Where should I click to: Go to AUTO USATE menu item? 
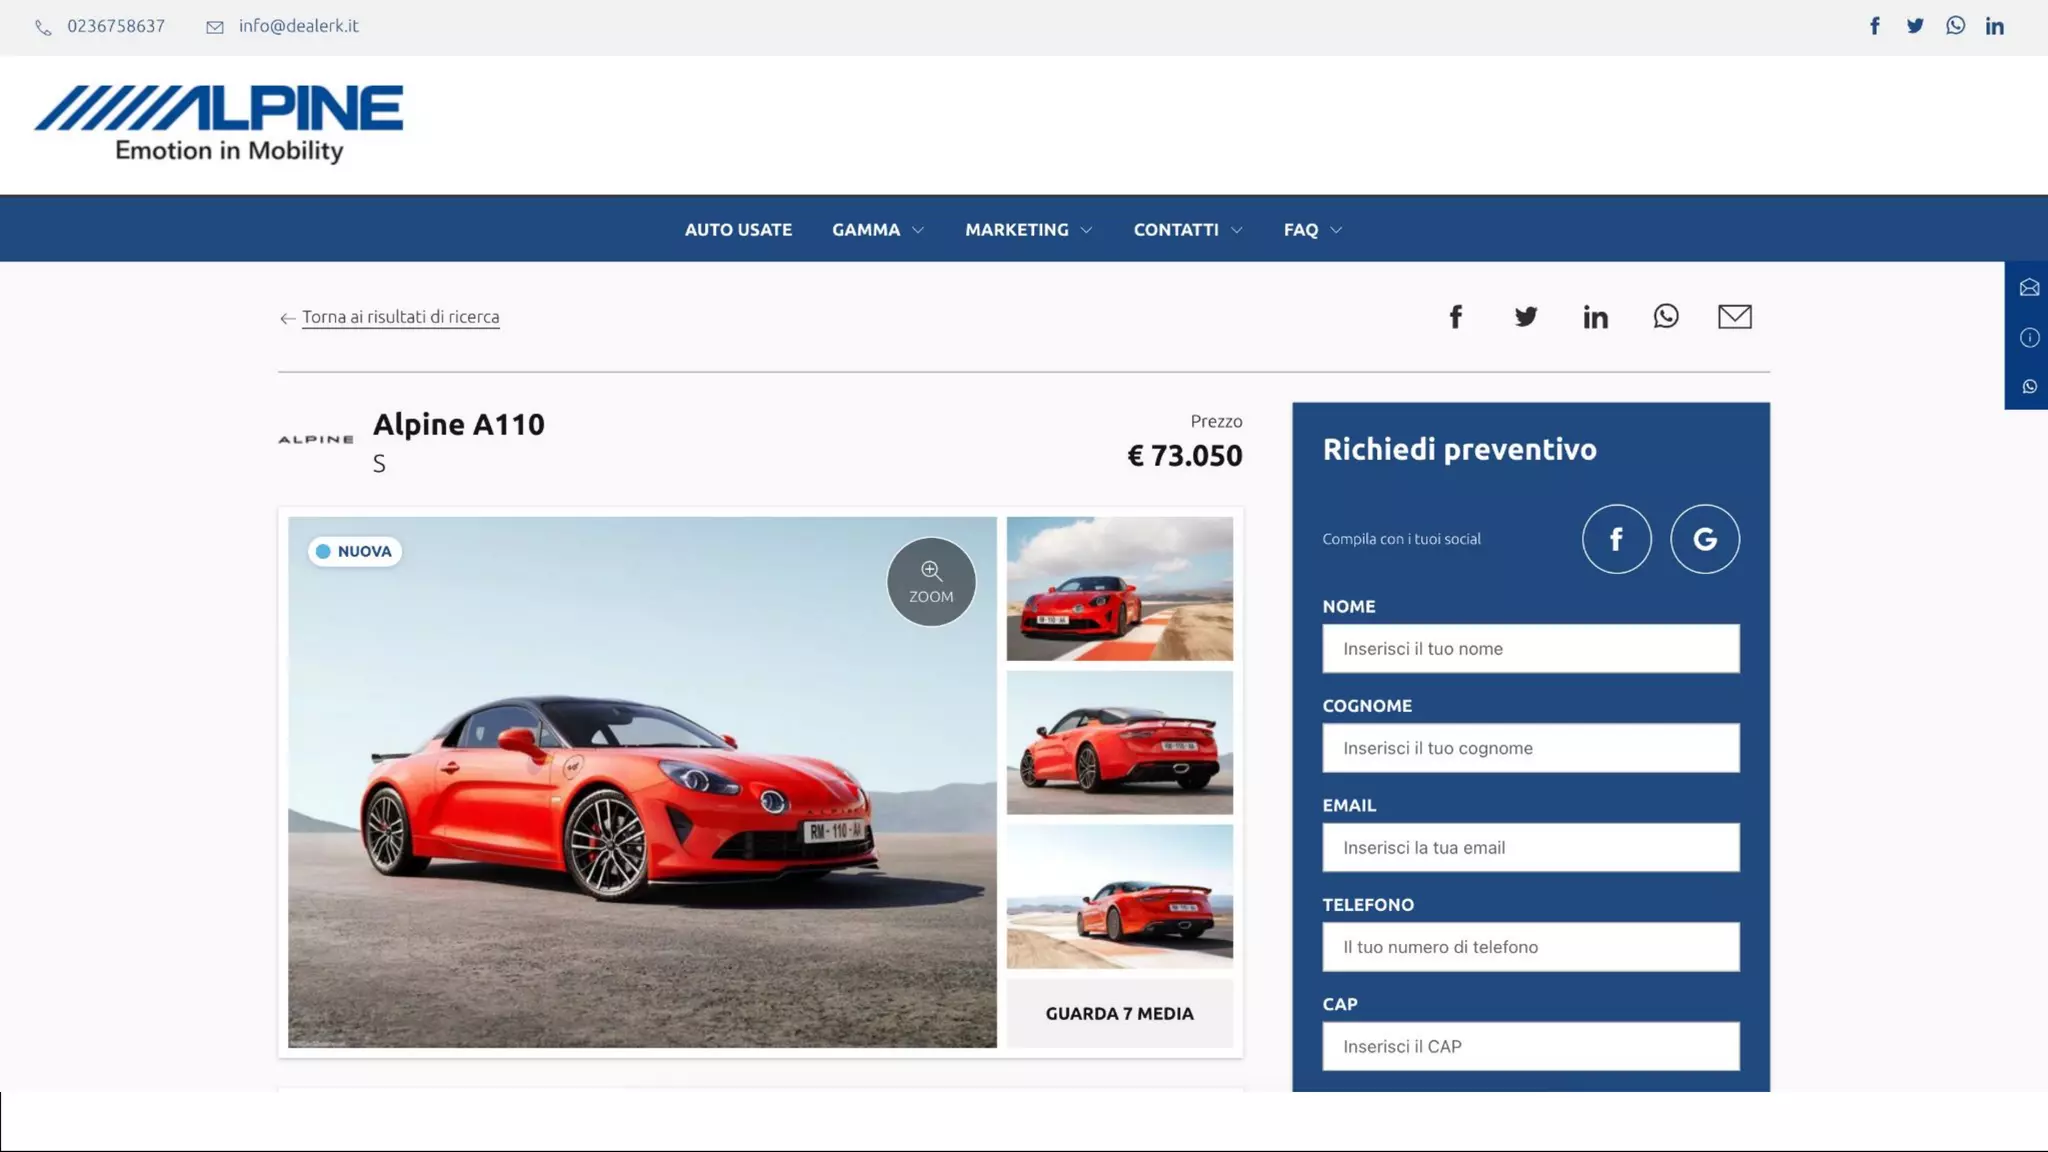(x=738, y=230)
